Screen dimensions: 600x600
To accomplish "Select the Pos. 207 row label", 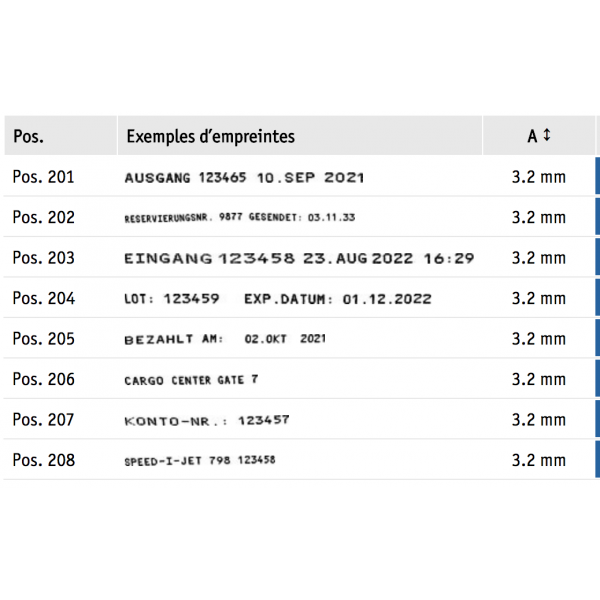I will pos(43,420).
